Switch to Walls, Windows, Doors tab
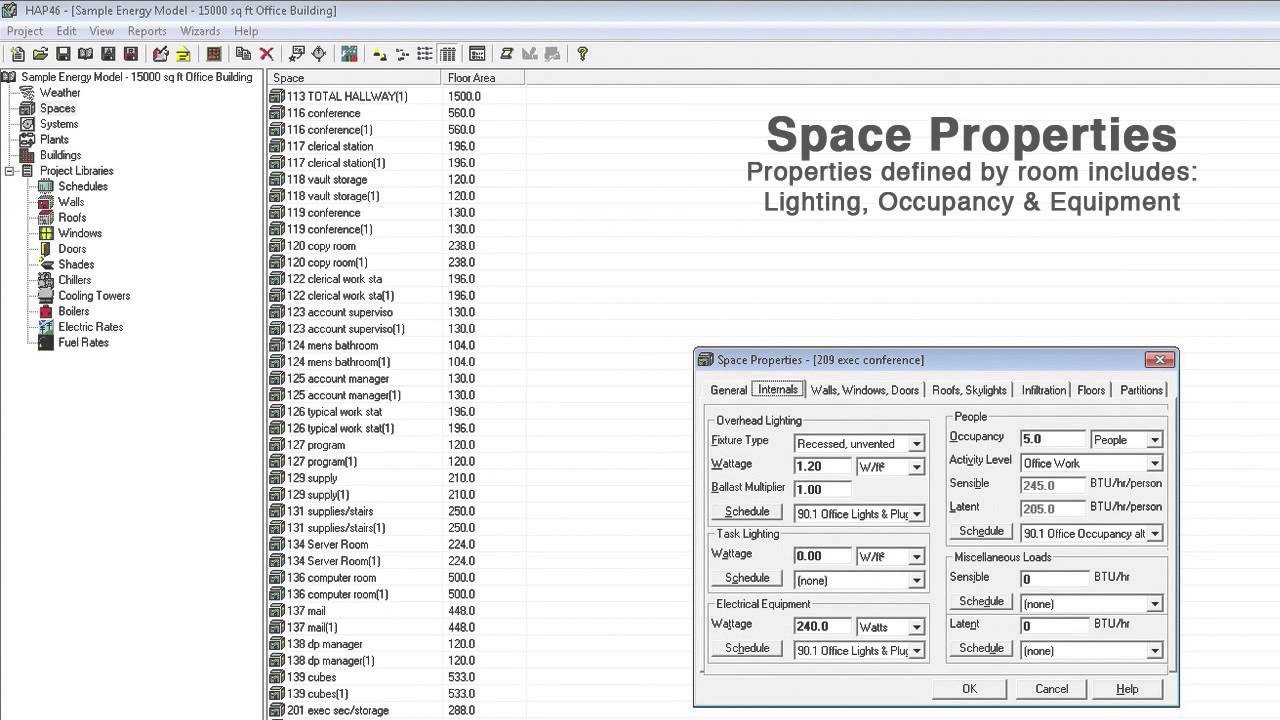This screenshot has width=1280, height=720. coord(864,390)
